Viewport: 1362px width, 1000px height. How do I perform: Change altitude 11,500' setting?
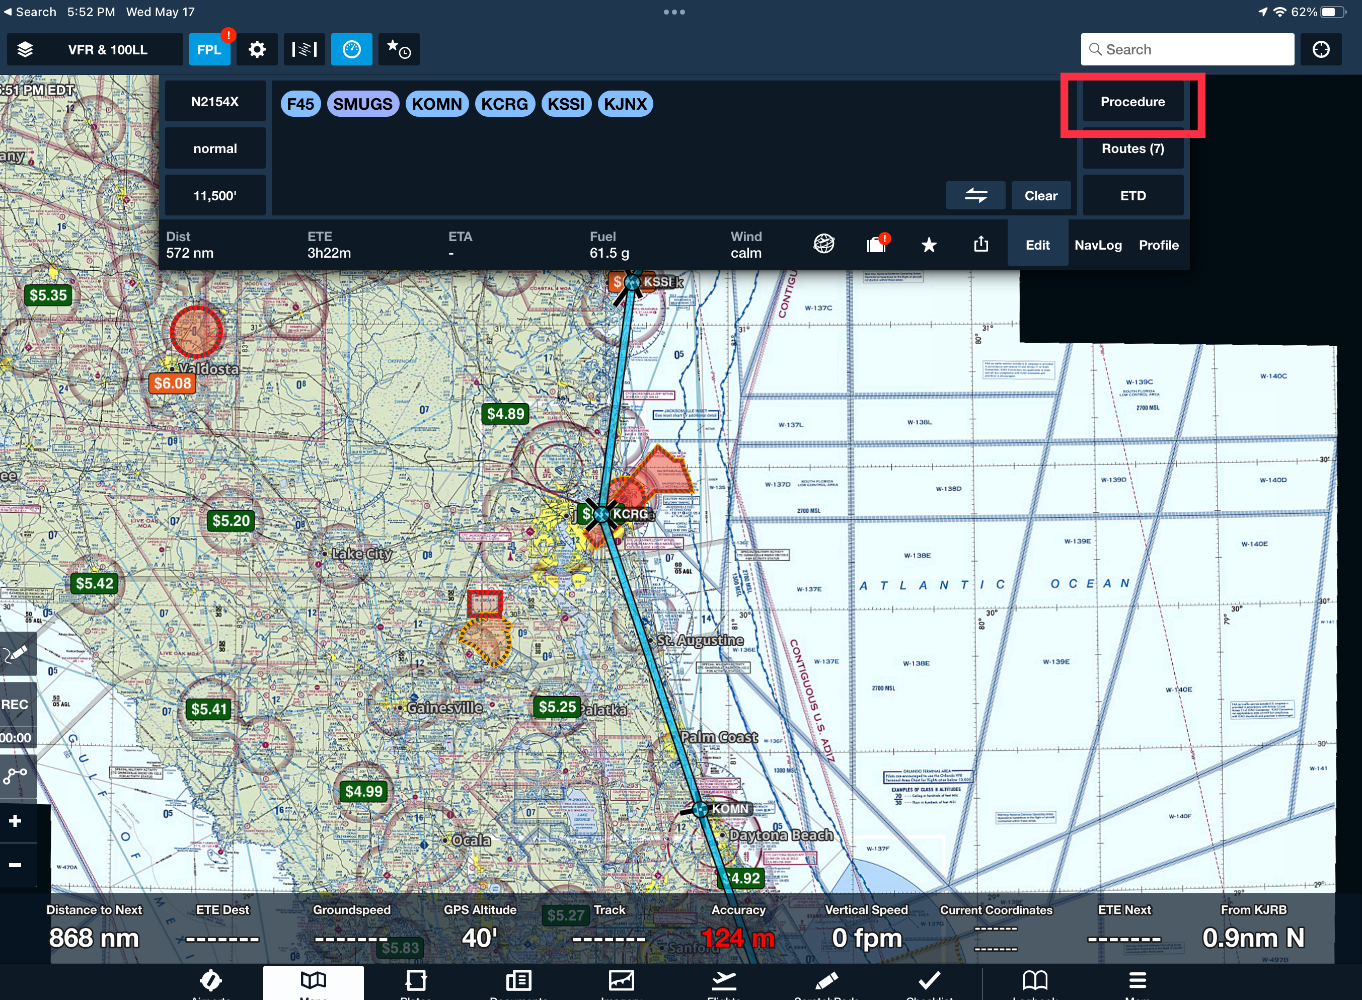click(215, 195)
